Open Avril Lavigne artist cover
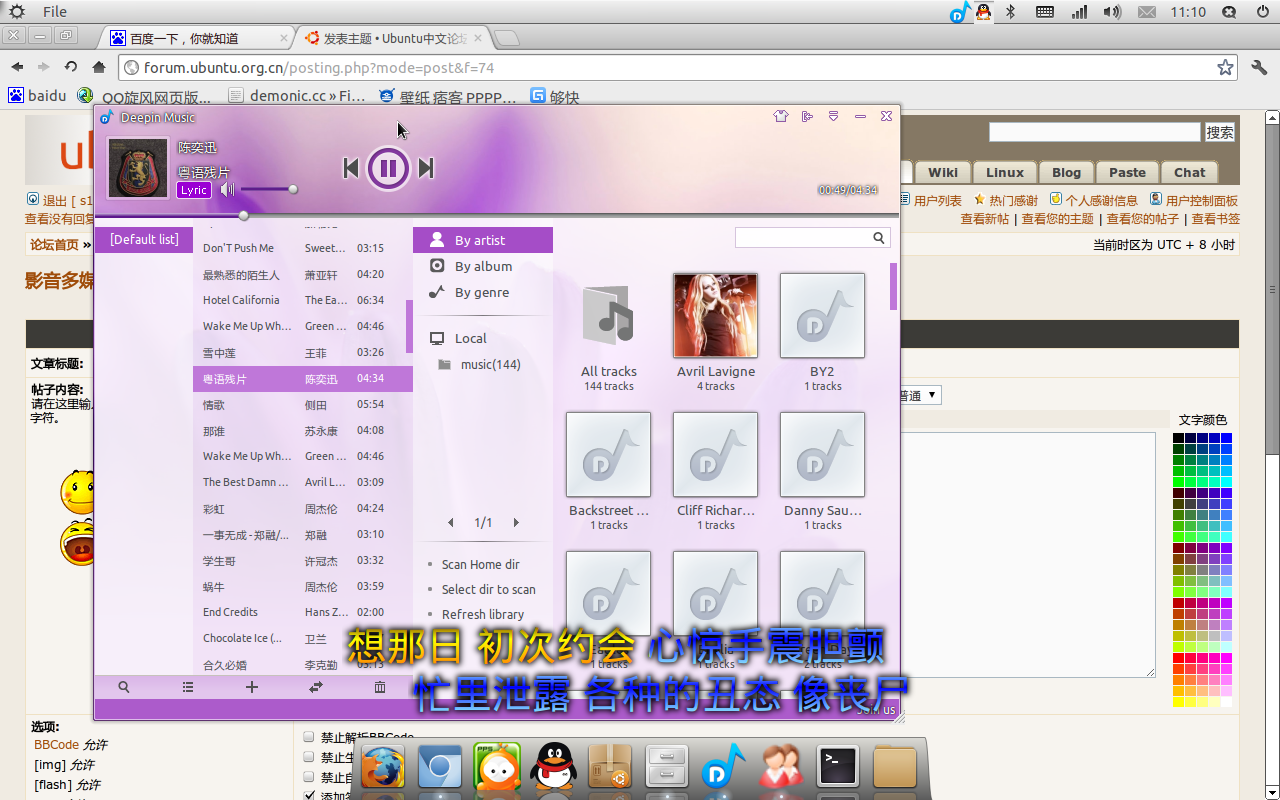Screen dimensions: 1280x800 716,315
